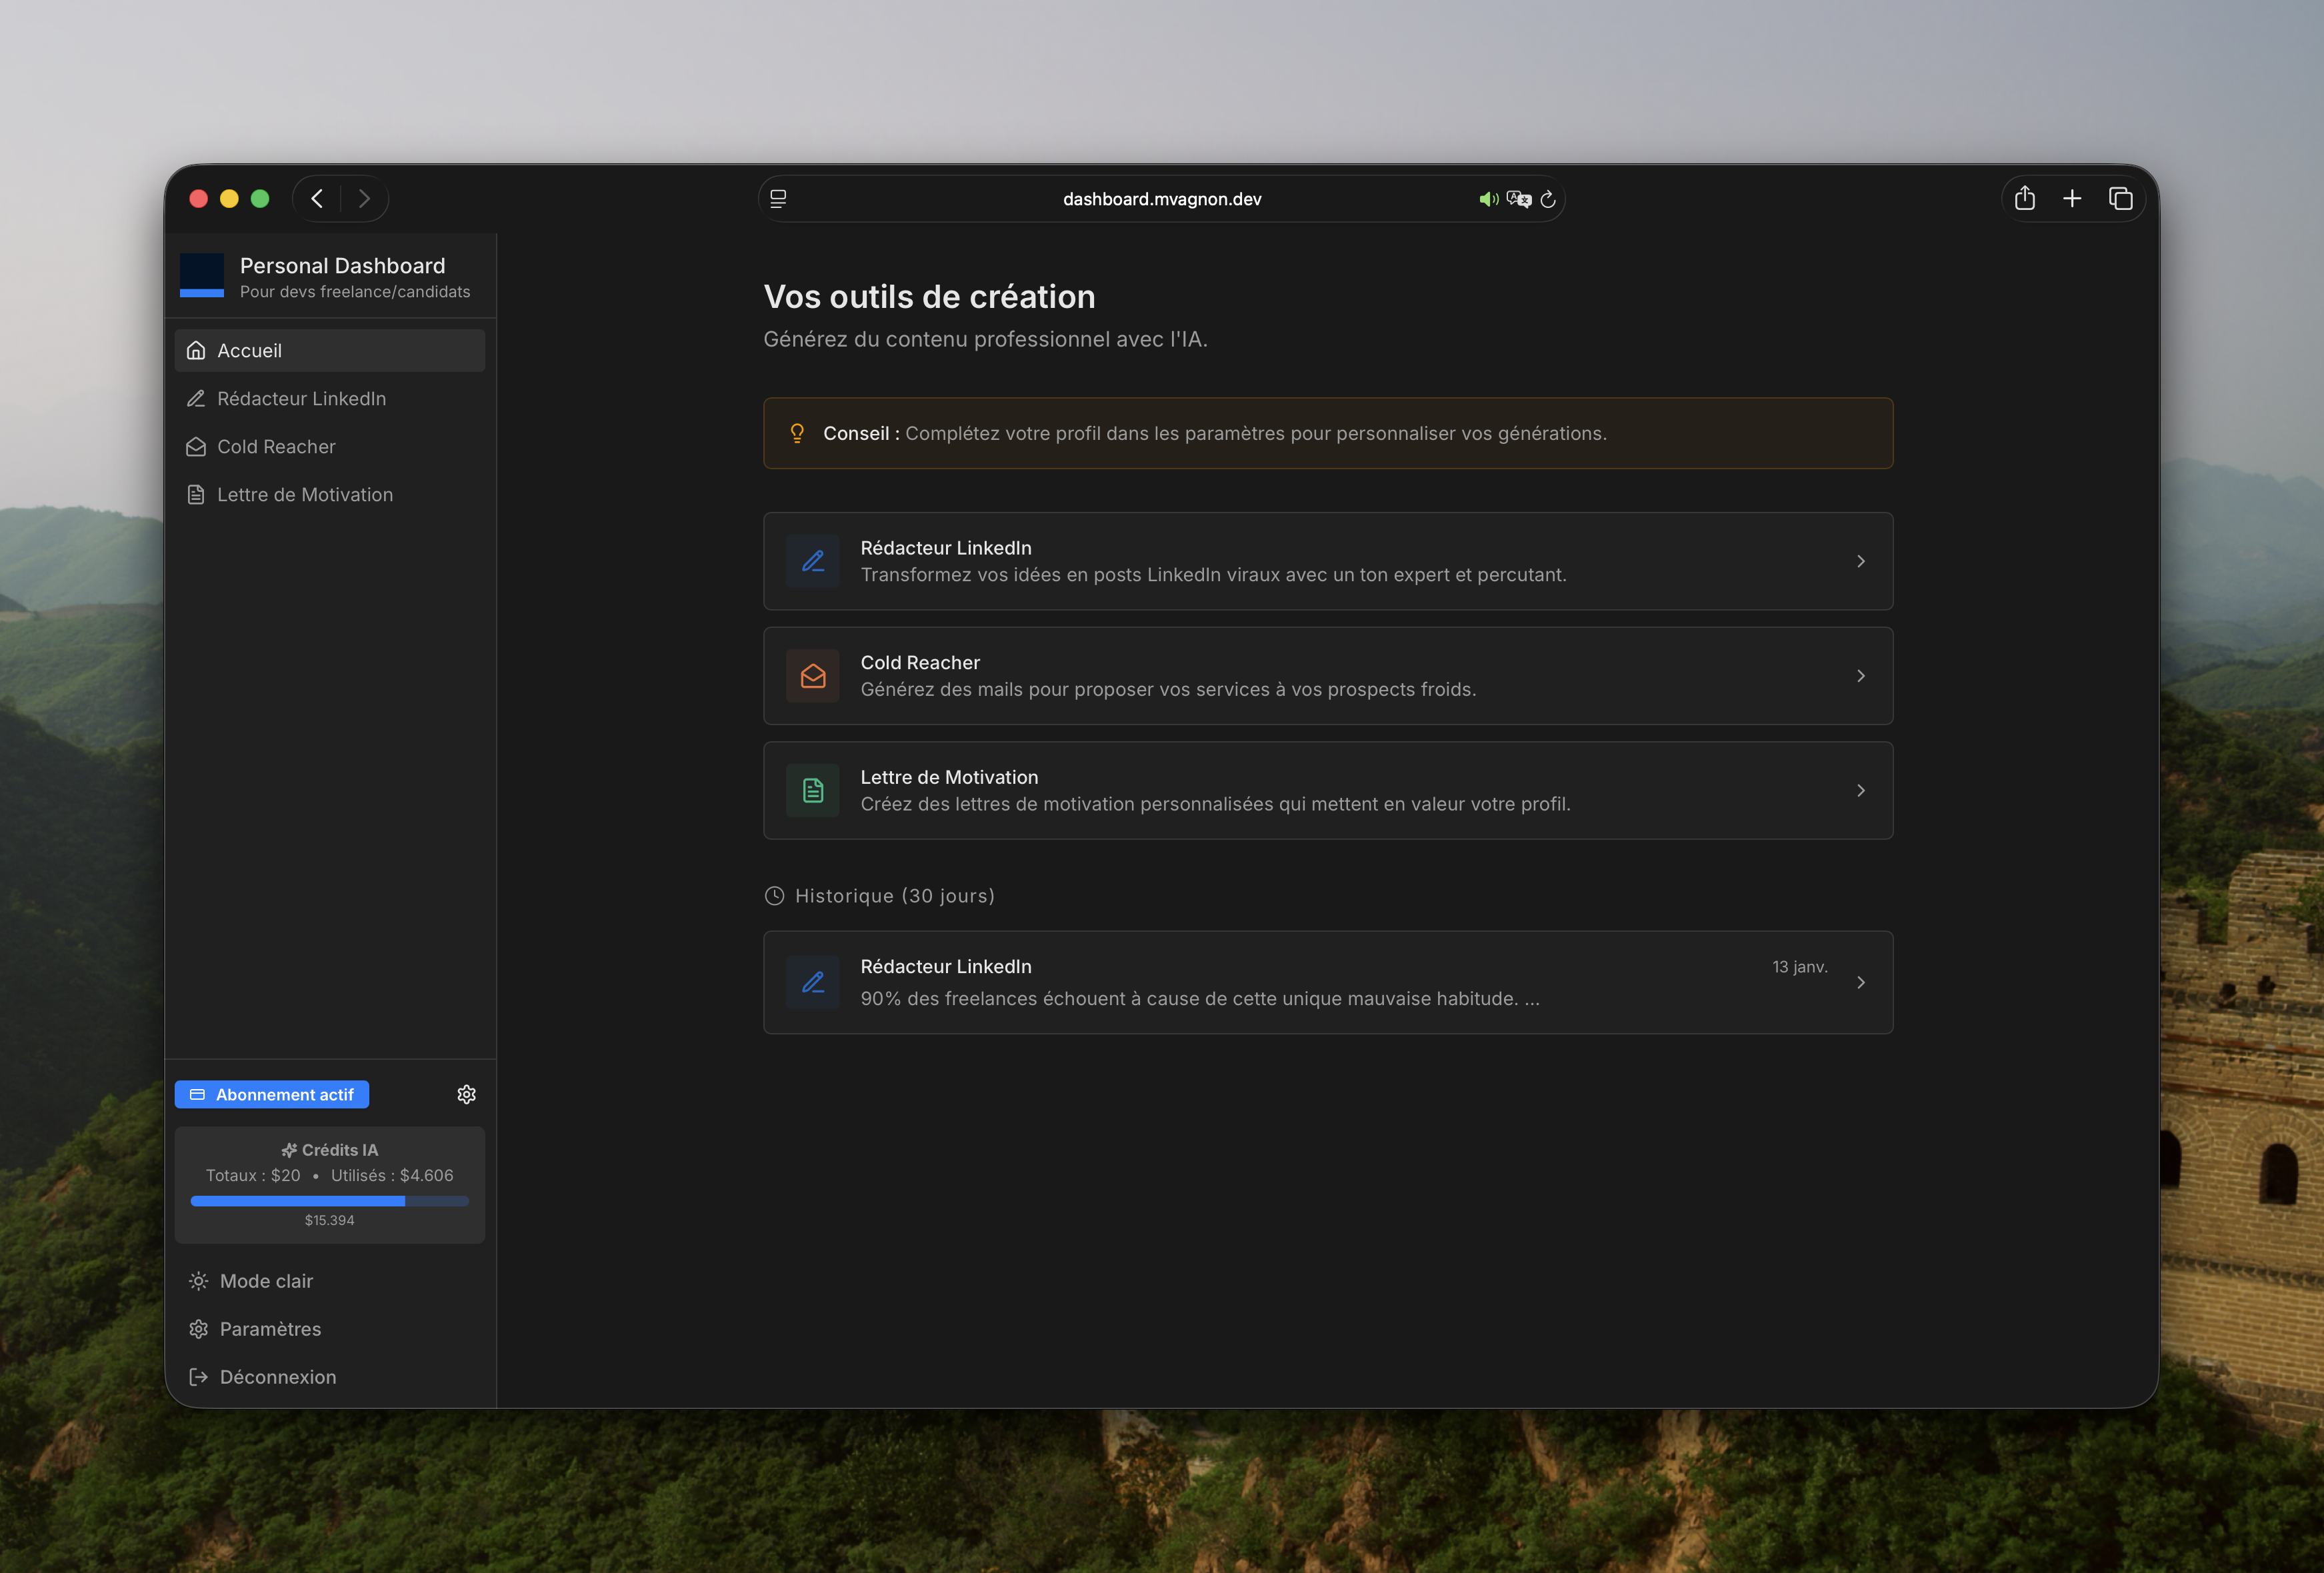Click the lightbulb icon in the Conseil banner
This screenshot has height=1573, width=2324.
(x=797, y=433)
